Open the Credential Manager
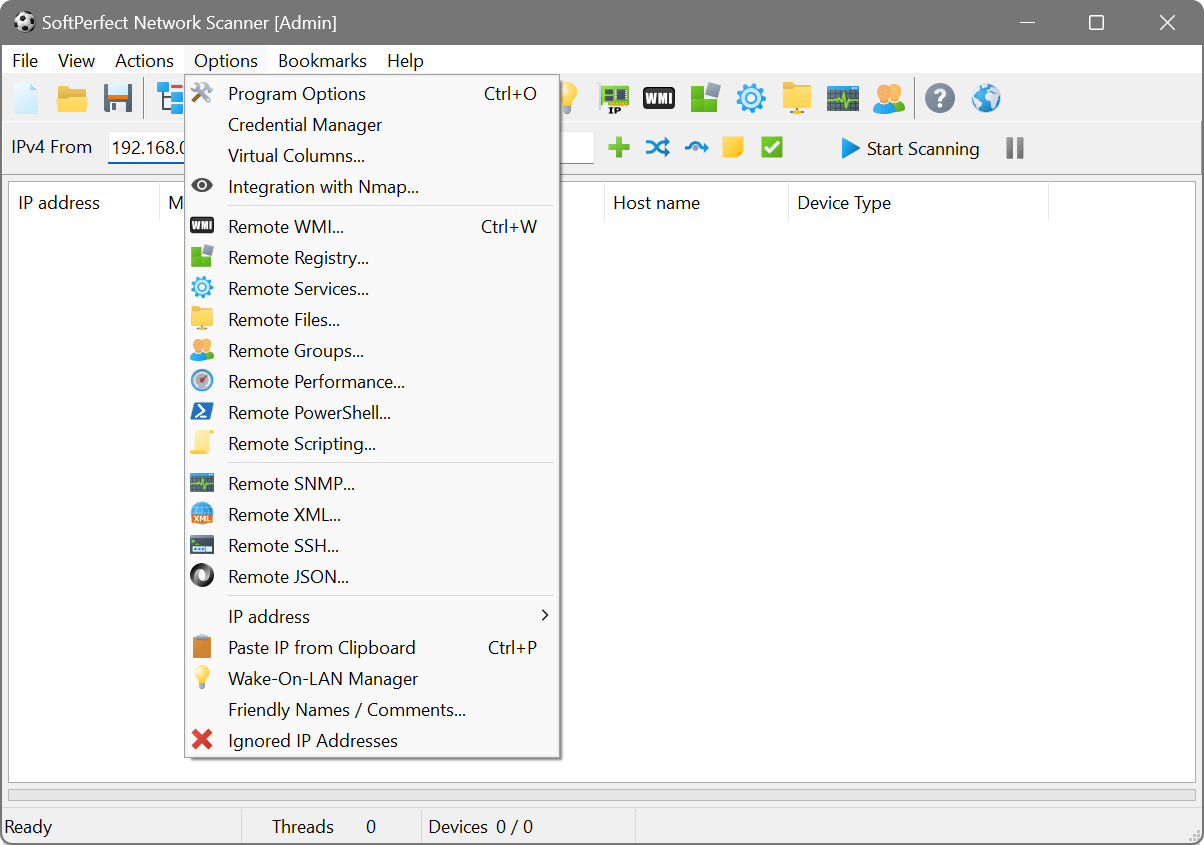Screen dimensions: 1204x845 305,124
